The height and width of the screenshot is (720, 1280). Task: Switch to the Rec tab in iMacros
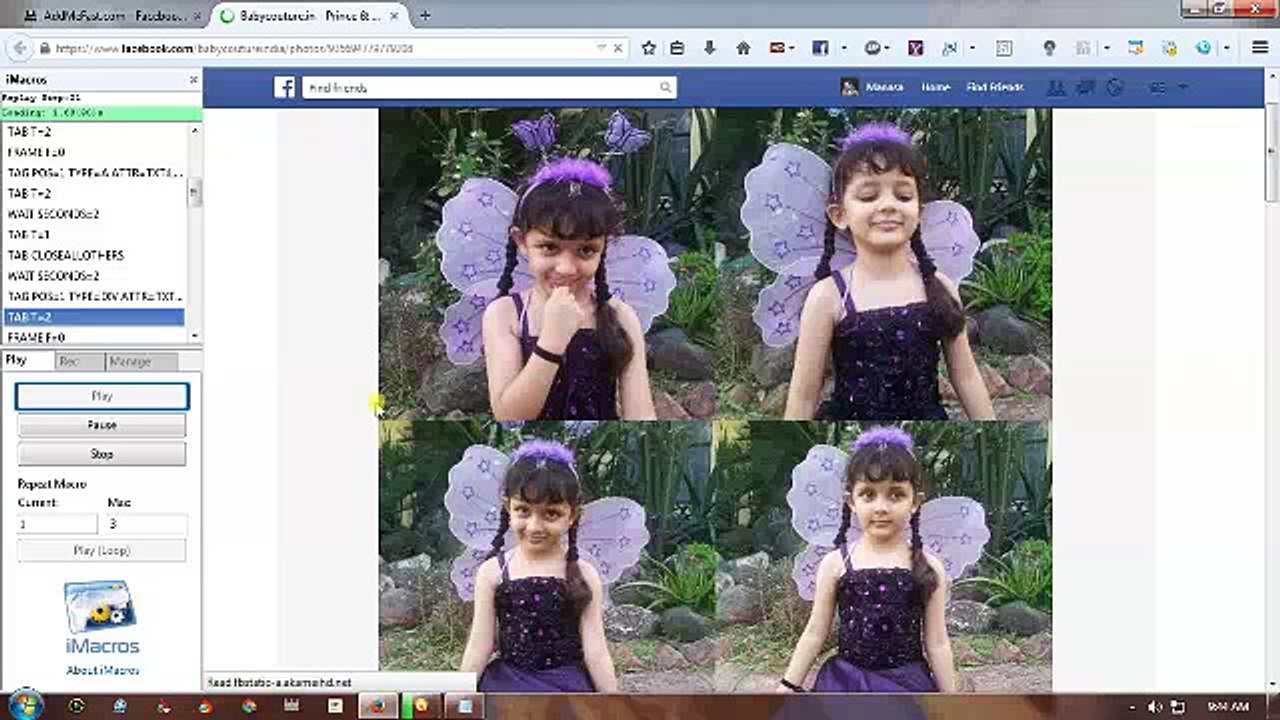tap(79, 361)
